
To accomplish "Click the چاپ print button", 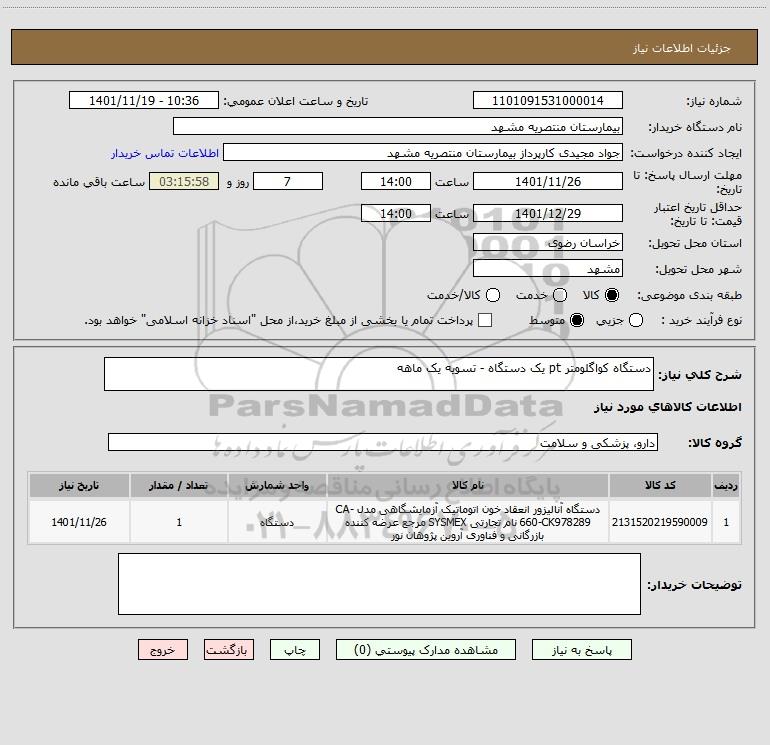I will [295, 650].
